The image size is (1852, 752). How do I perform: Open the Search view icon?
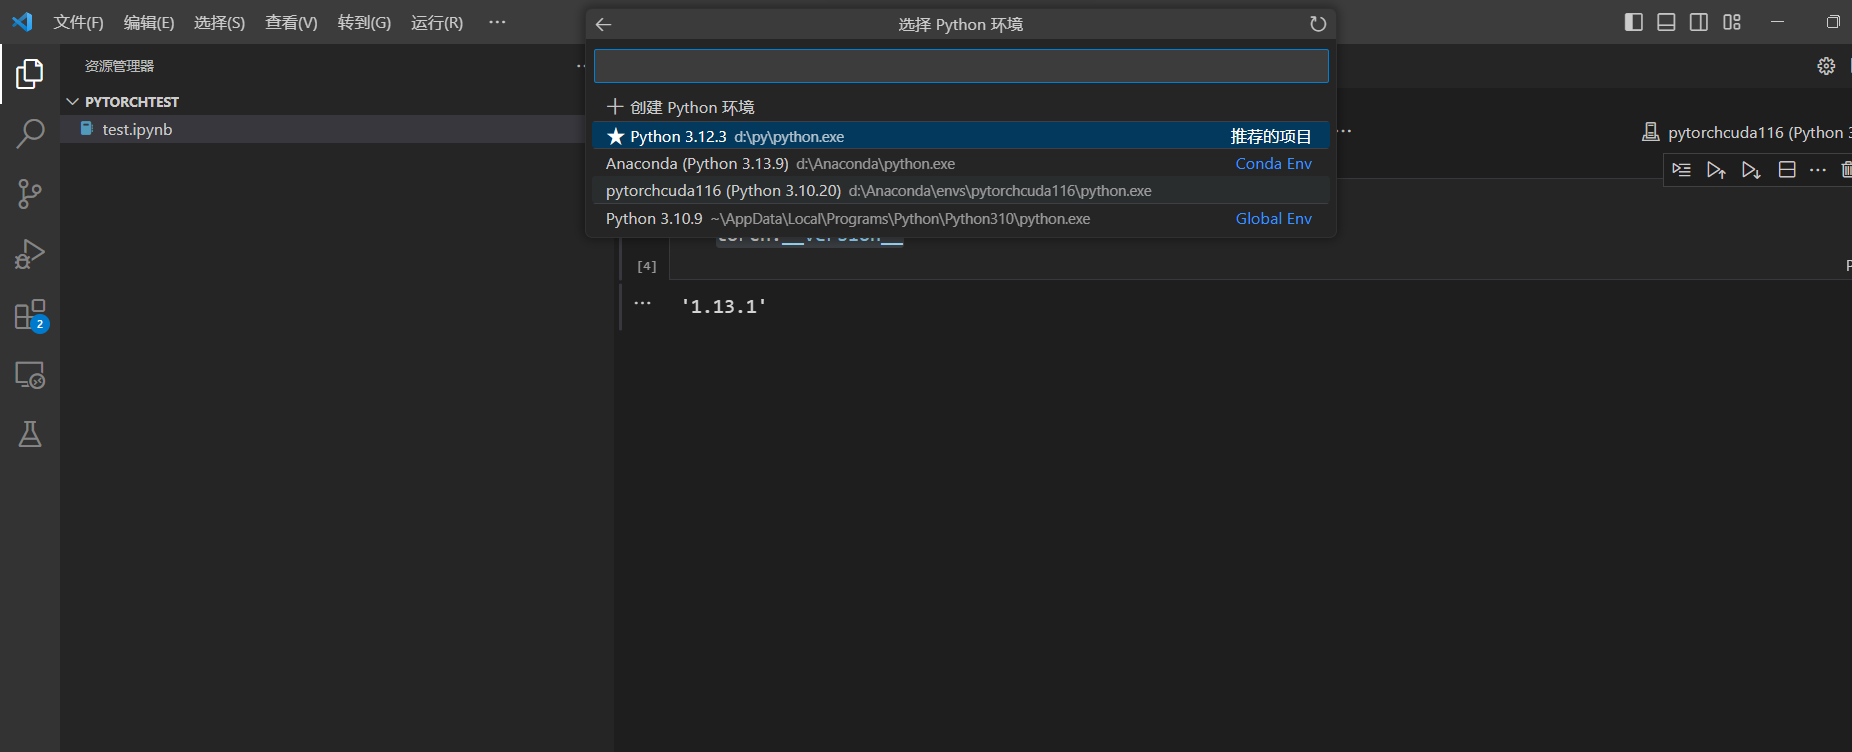[x=30, y=133]
